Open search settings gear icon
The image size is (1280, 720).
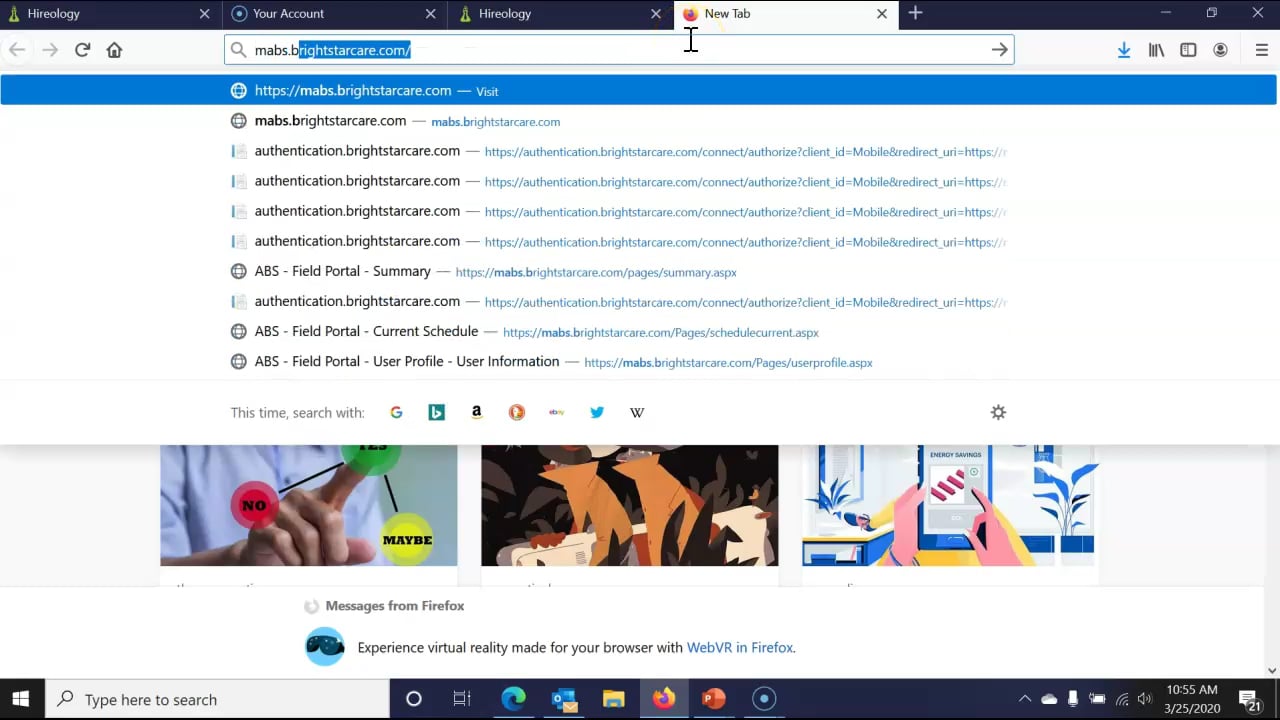998,412
